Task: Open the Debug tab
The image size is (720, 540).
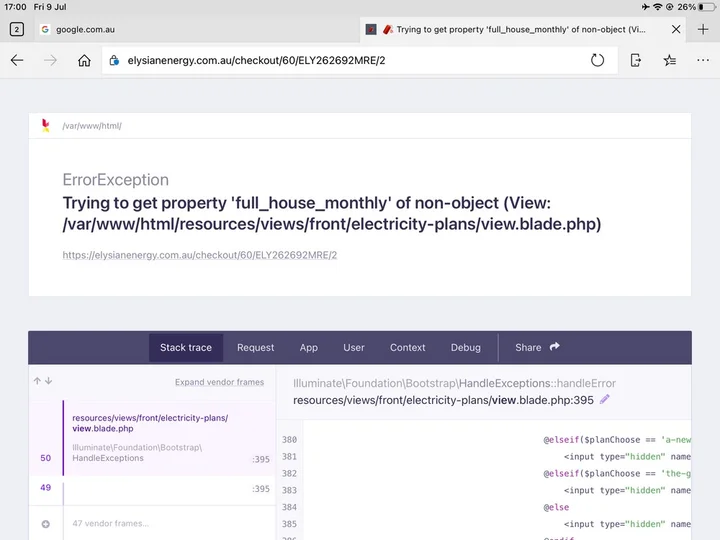Action: tap(465, 347)
